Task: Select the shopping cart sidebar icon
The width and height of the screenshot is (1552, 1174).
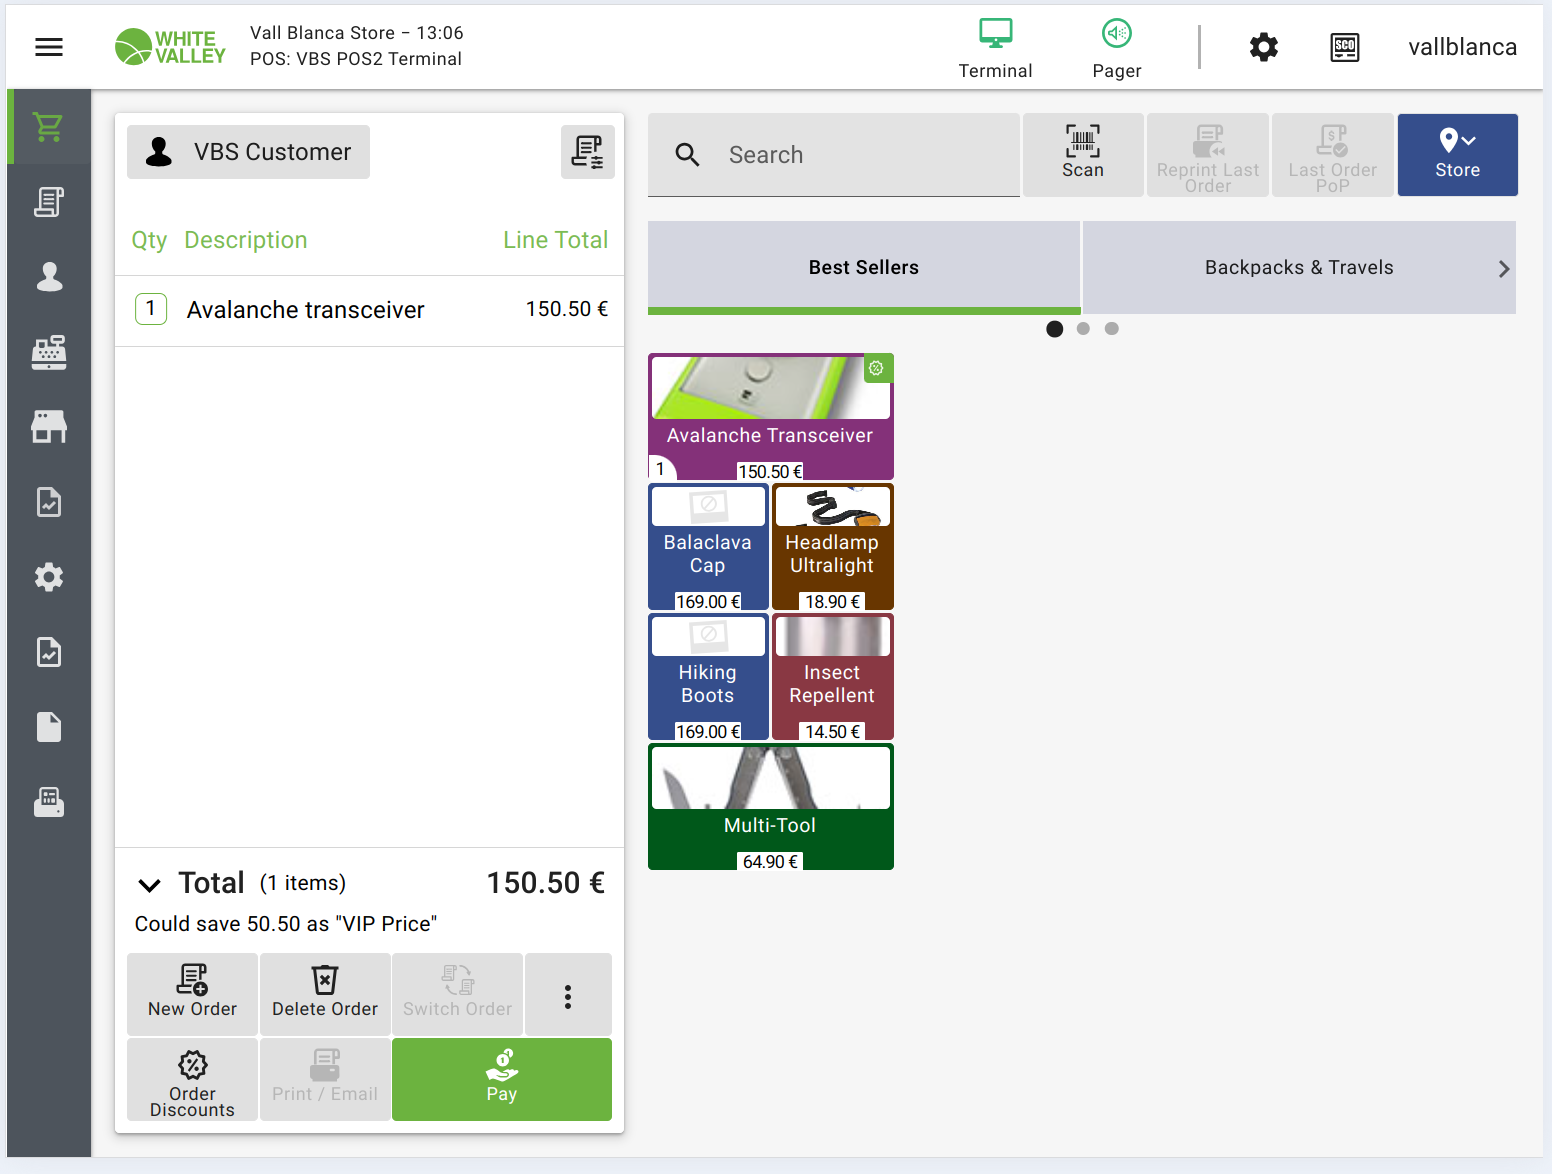Action: click(48, 127)
